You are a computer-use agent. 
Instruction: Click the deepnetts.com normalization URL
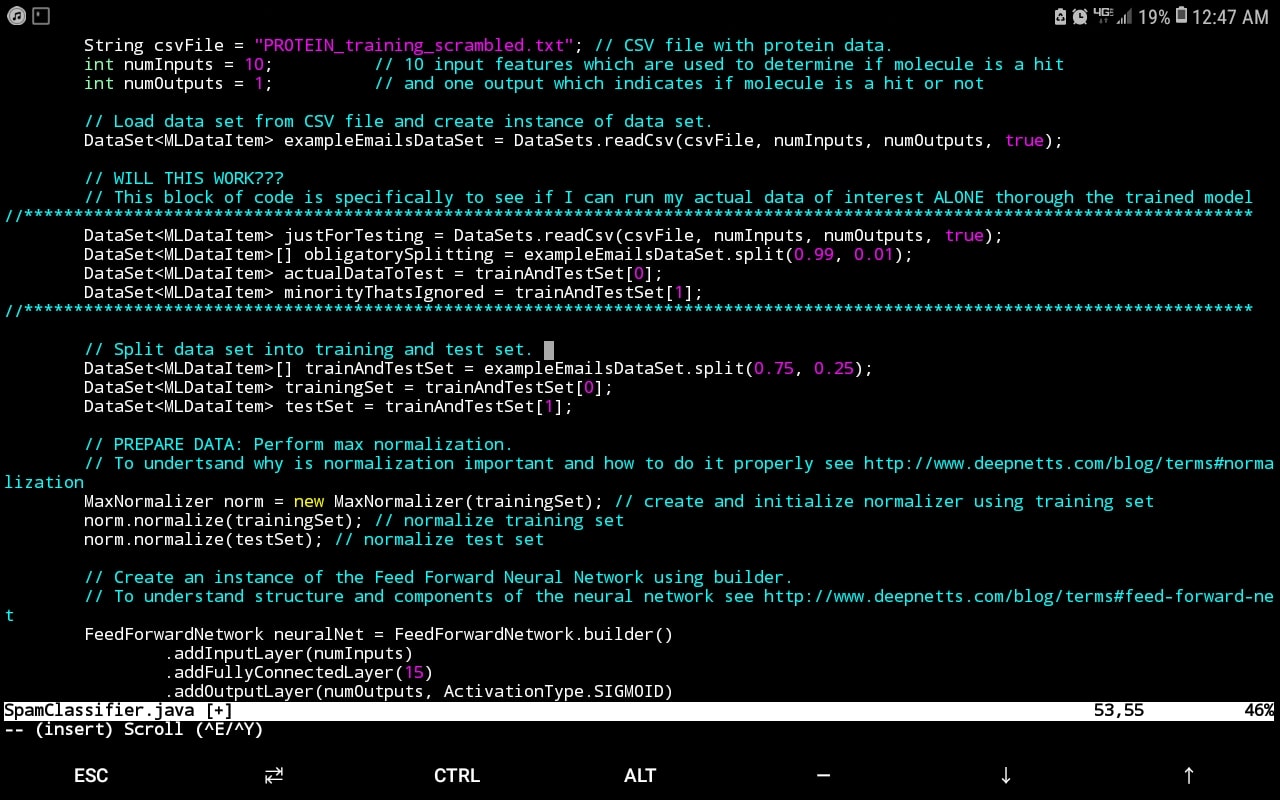[x=1068, y=463]
